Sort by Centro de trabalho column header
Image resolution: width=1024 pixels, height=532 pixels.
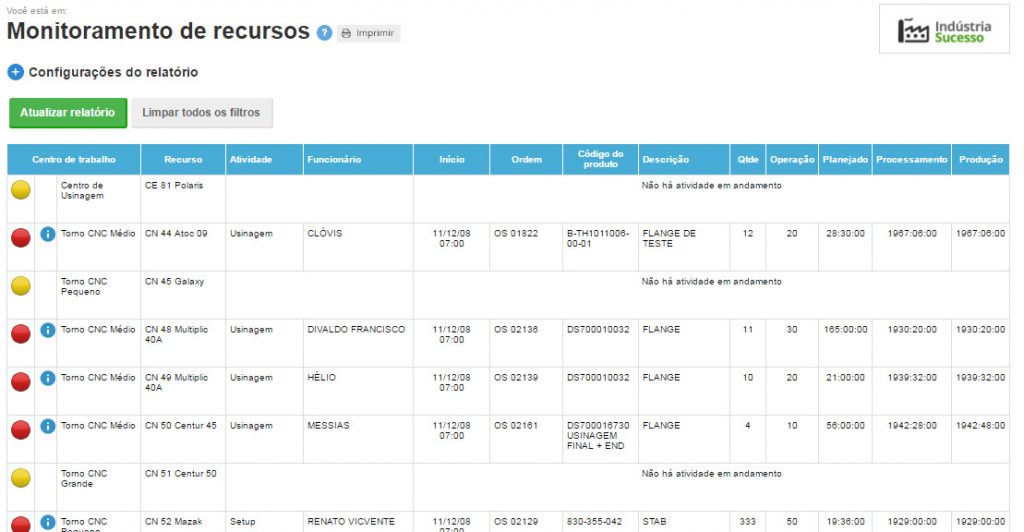74,160
